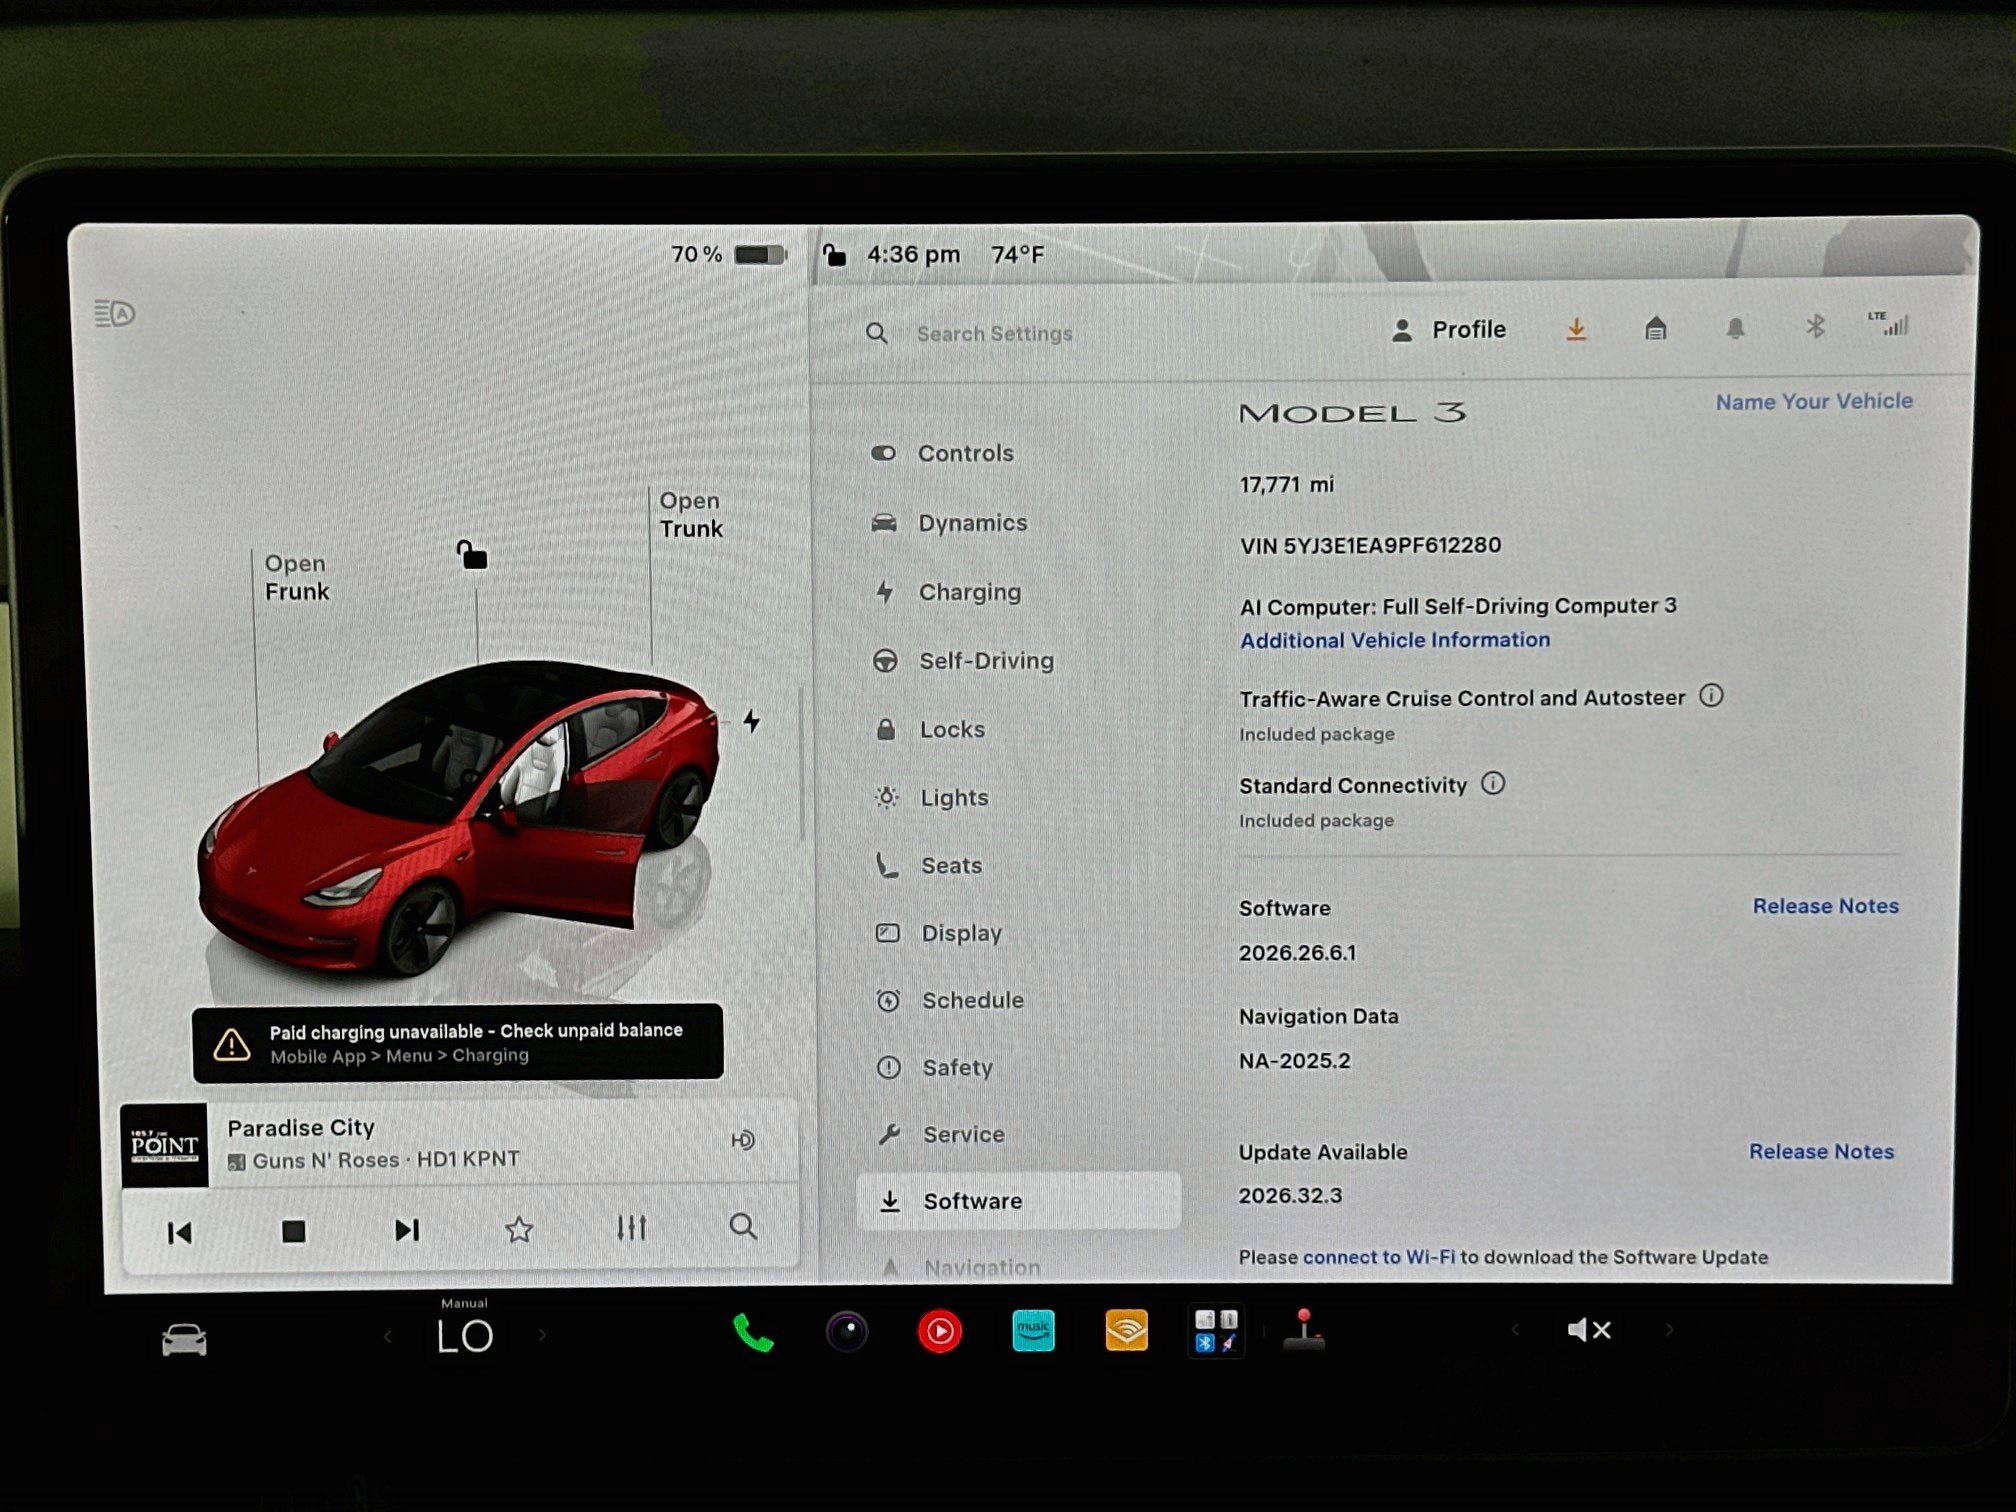Skip to next track
This screenshot has width=2016, height=1512.
(407, 1230)
